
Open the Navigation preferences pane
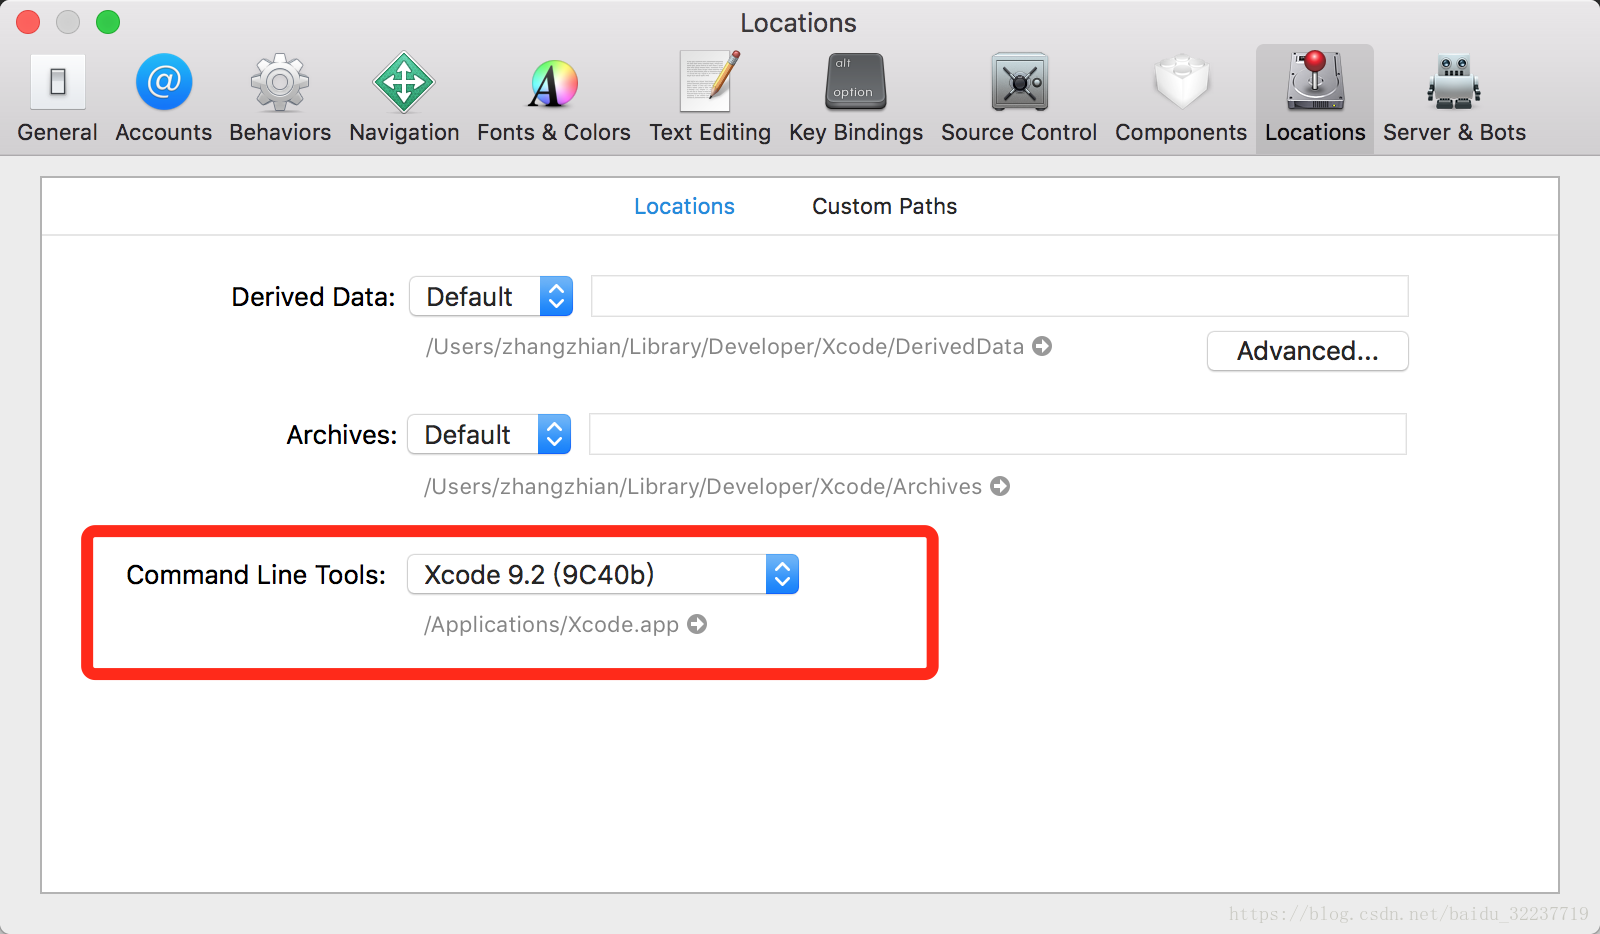[404, 98]
